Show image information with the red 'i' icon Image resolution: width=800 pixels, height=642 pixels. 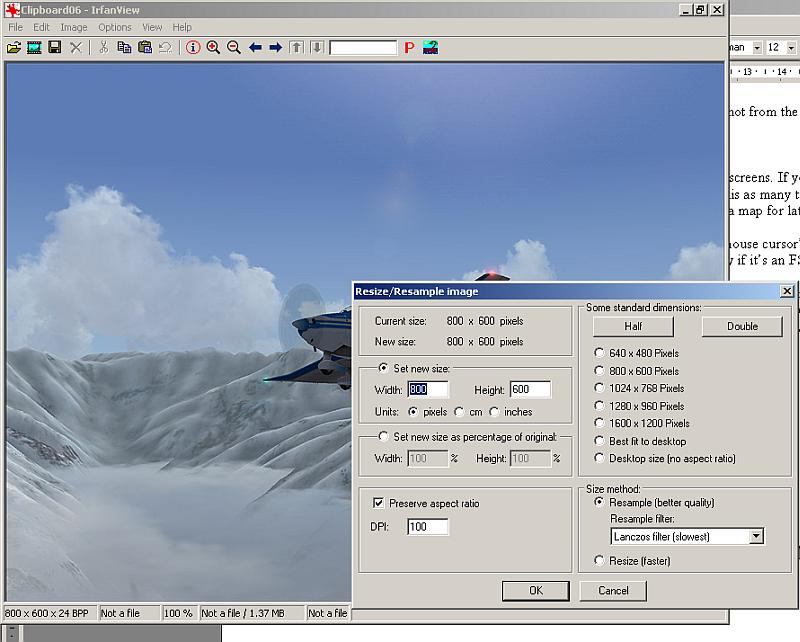tap(193, 47)
